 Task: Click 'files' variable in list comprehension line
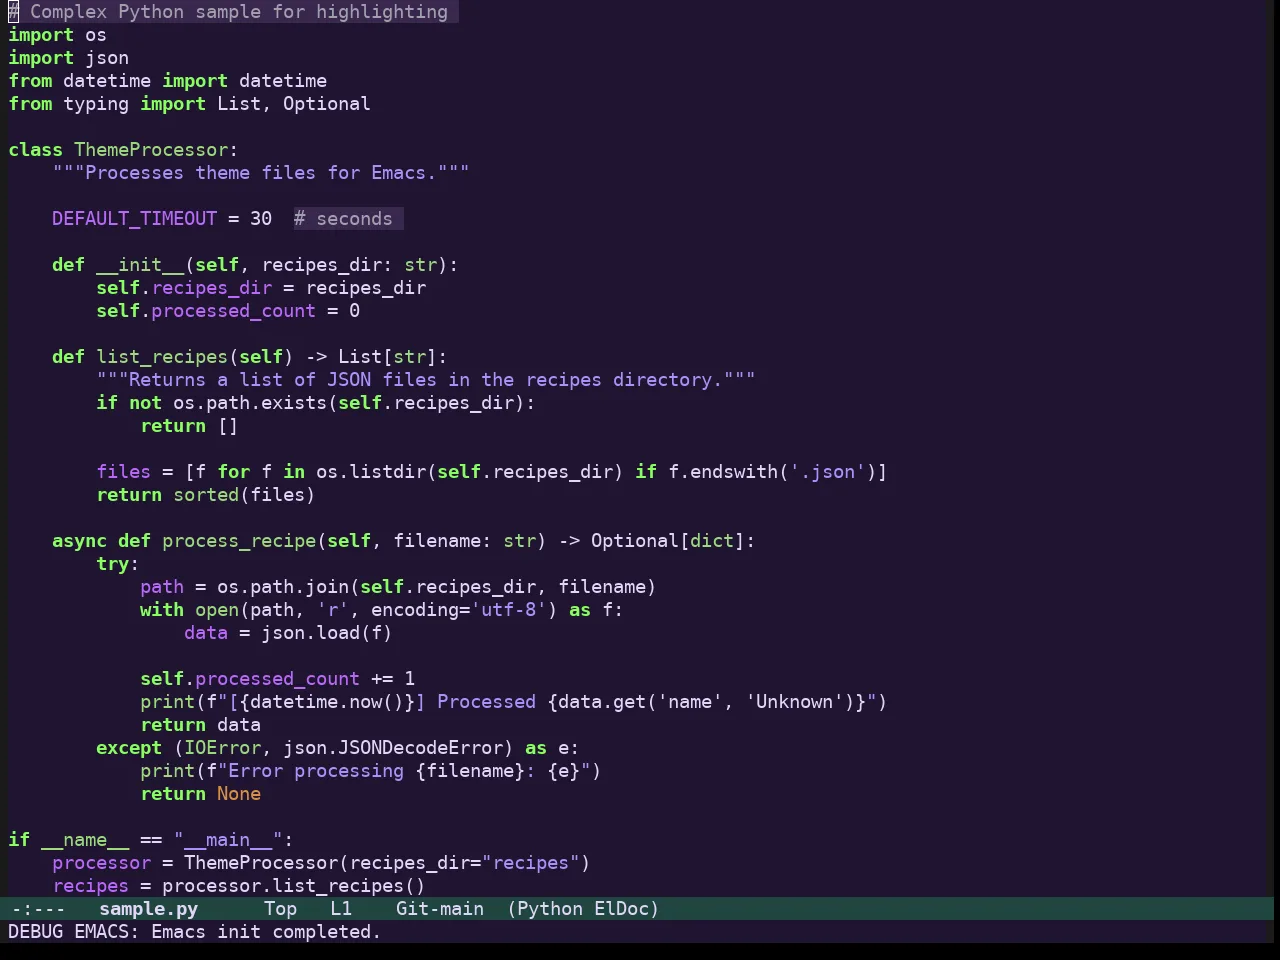click(x=123, y=472)
